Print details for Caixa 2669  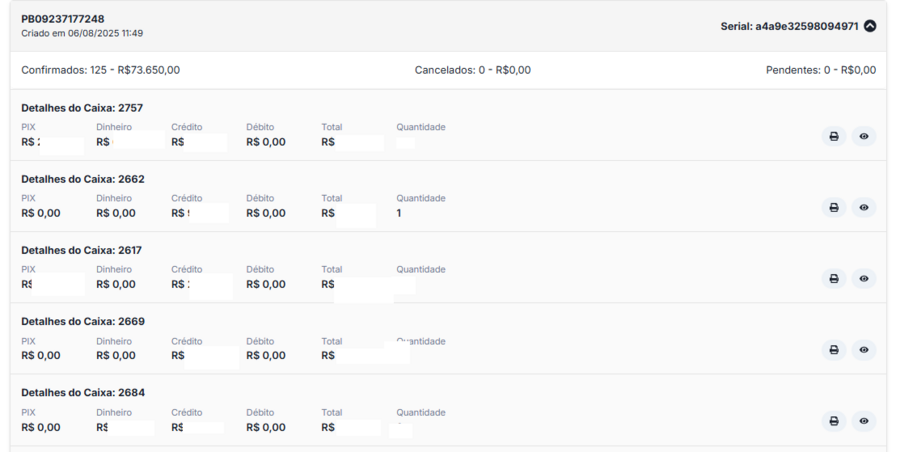click(834, 350)
